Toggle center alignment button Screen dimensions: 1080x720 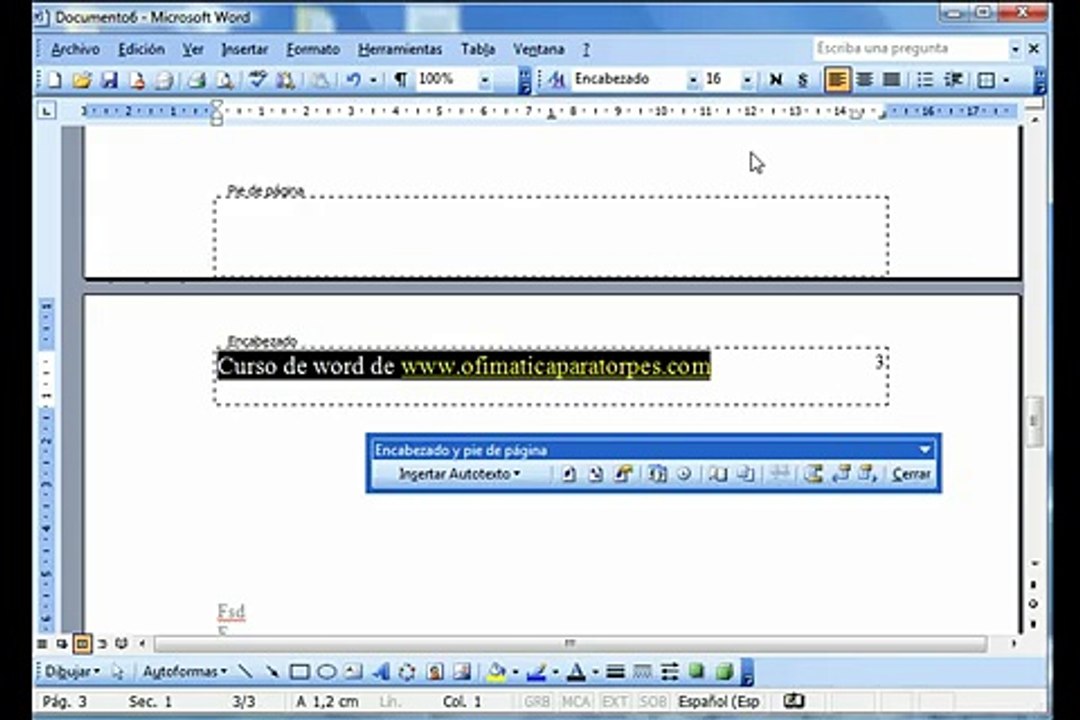pos(864,80)
